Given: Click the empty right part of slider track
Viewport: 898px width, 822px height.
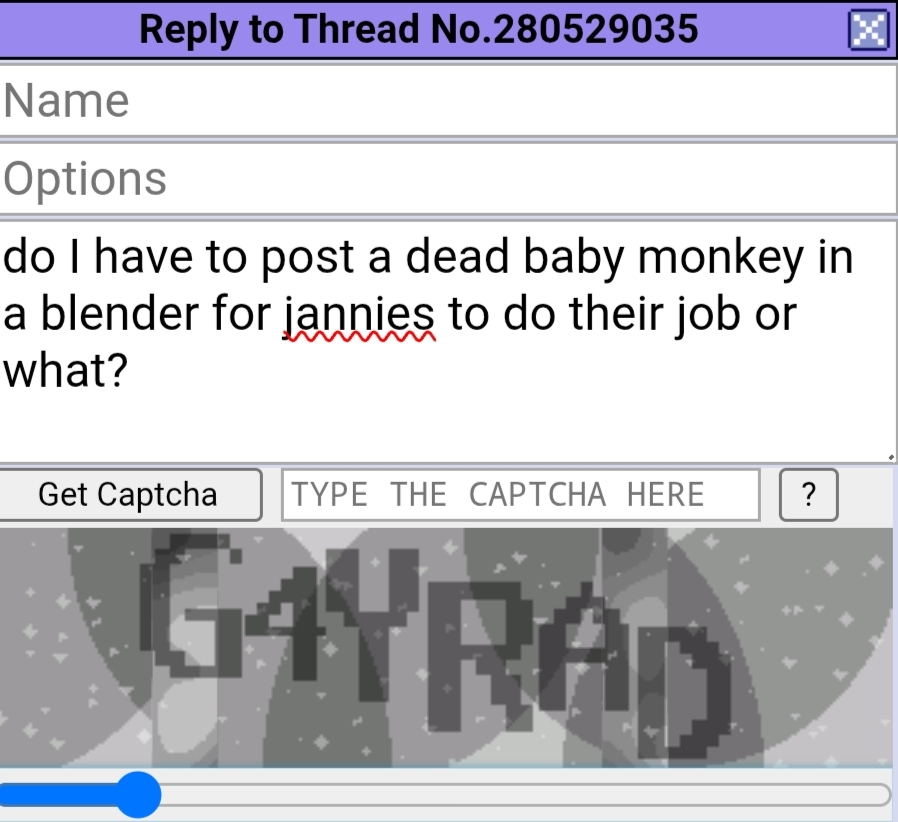Looking at the screenshot, I should pyautogui.click(x=524, y=795).
